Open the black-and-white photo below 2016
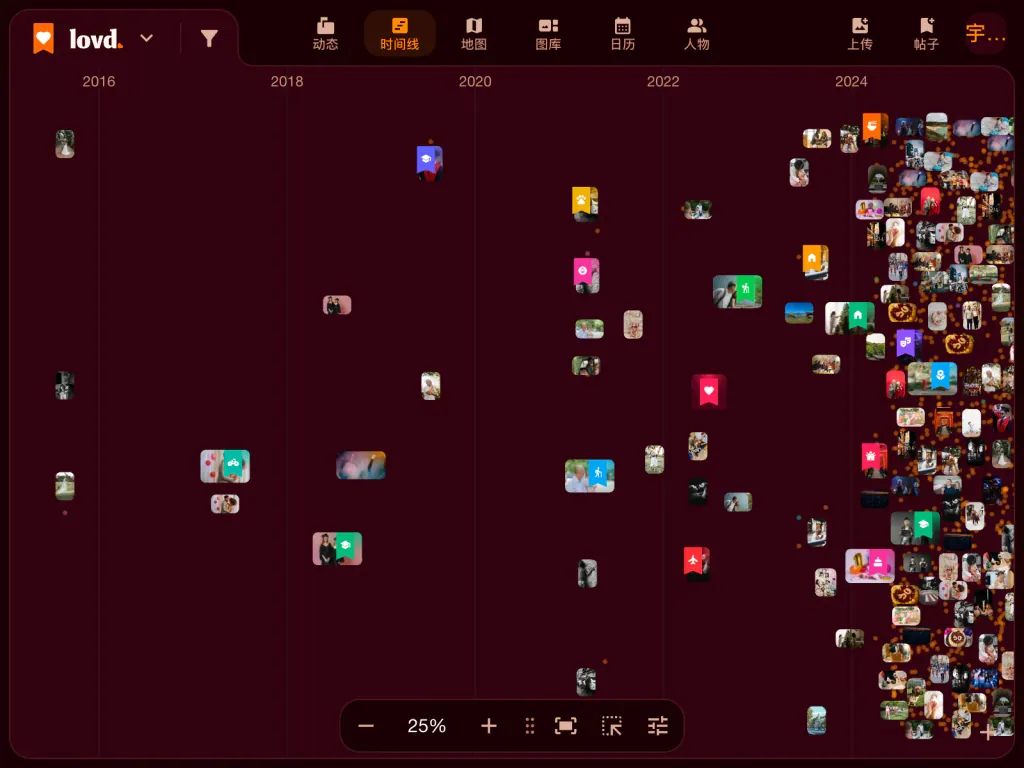Image resolution: width=1024 pixels, height=768 pixels. 65,385
